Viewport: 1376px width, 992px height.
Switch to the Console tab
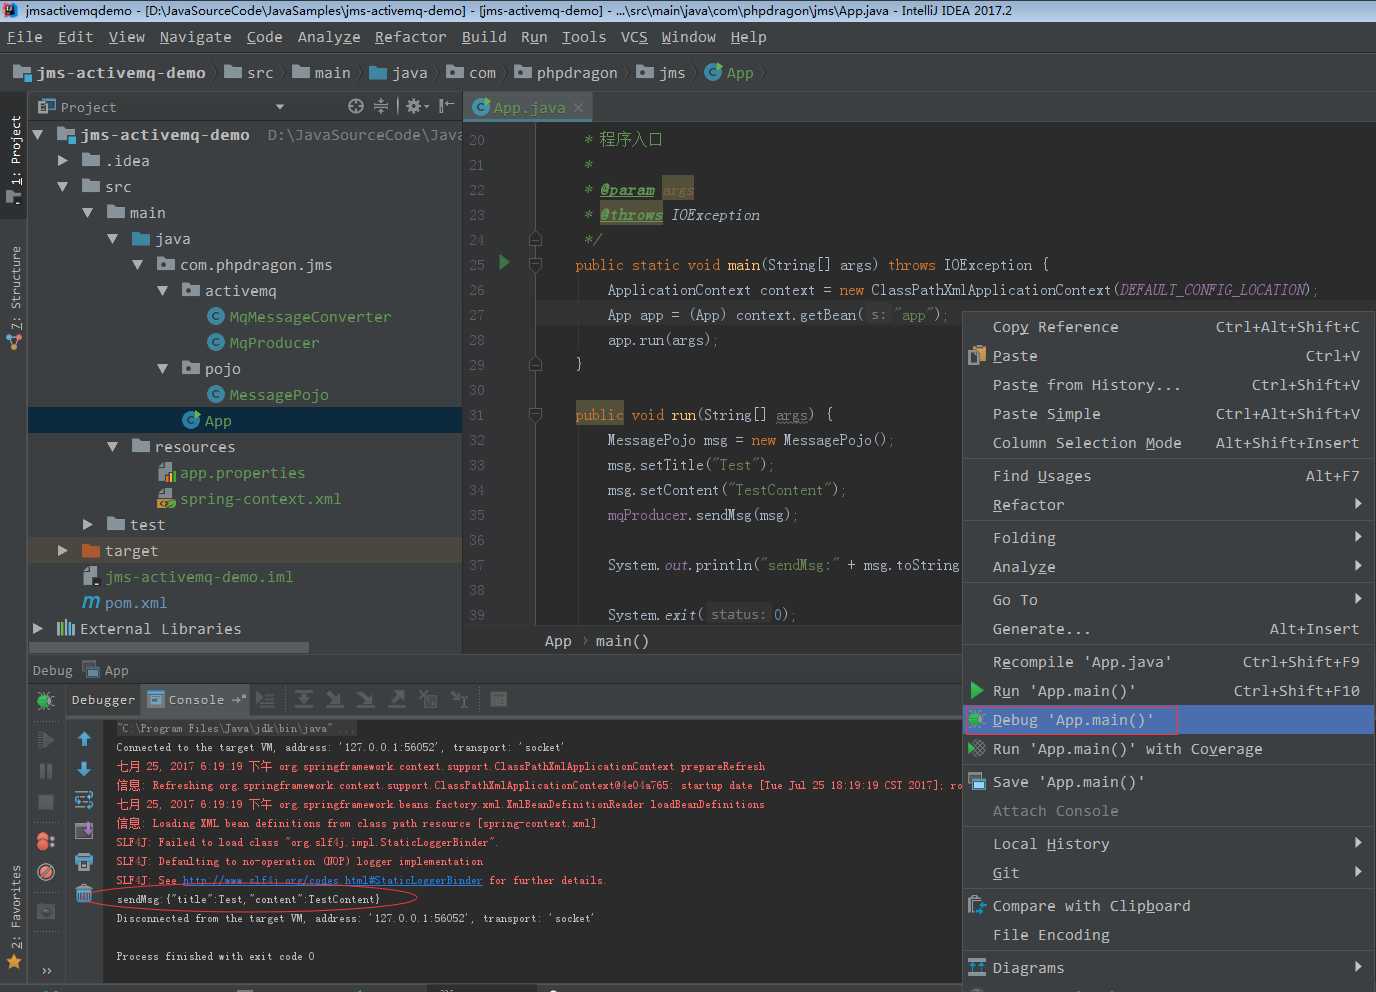pyautogui.click(x=195, y=700)
